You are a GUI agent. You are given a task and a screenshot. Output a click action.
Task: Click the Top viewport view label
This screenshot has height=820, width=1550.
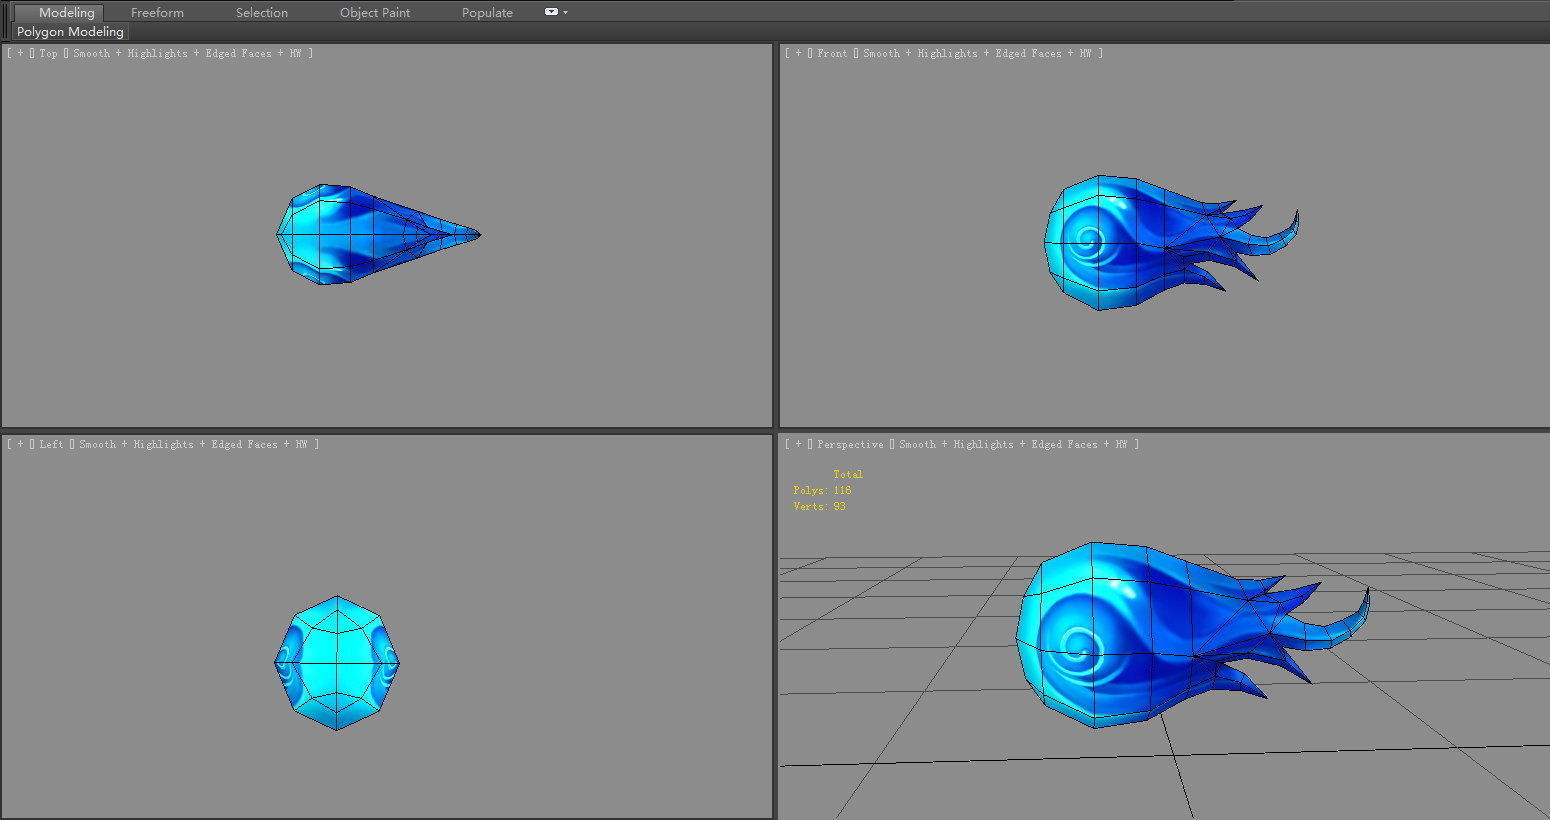(48, 53)
